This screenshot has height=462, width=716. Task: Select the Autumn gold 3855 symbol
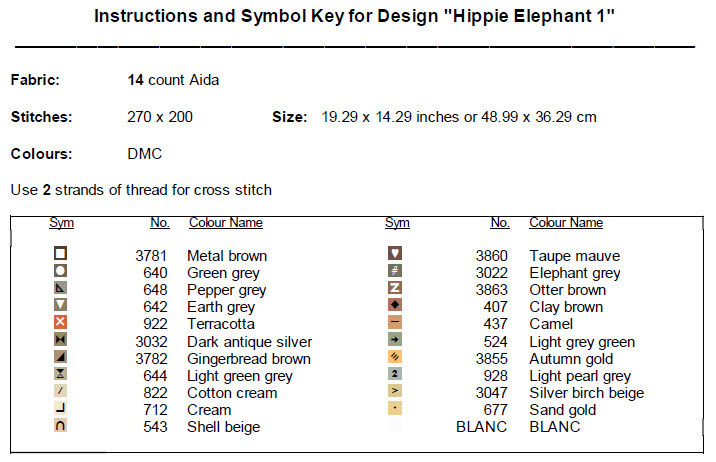pyautogui.click(x=395, y=357)
